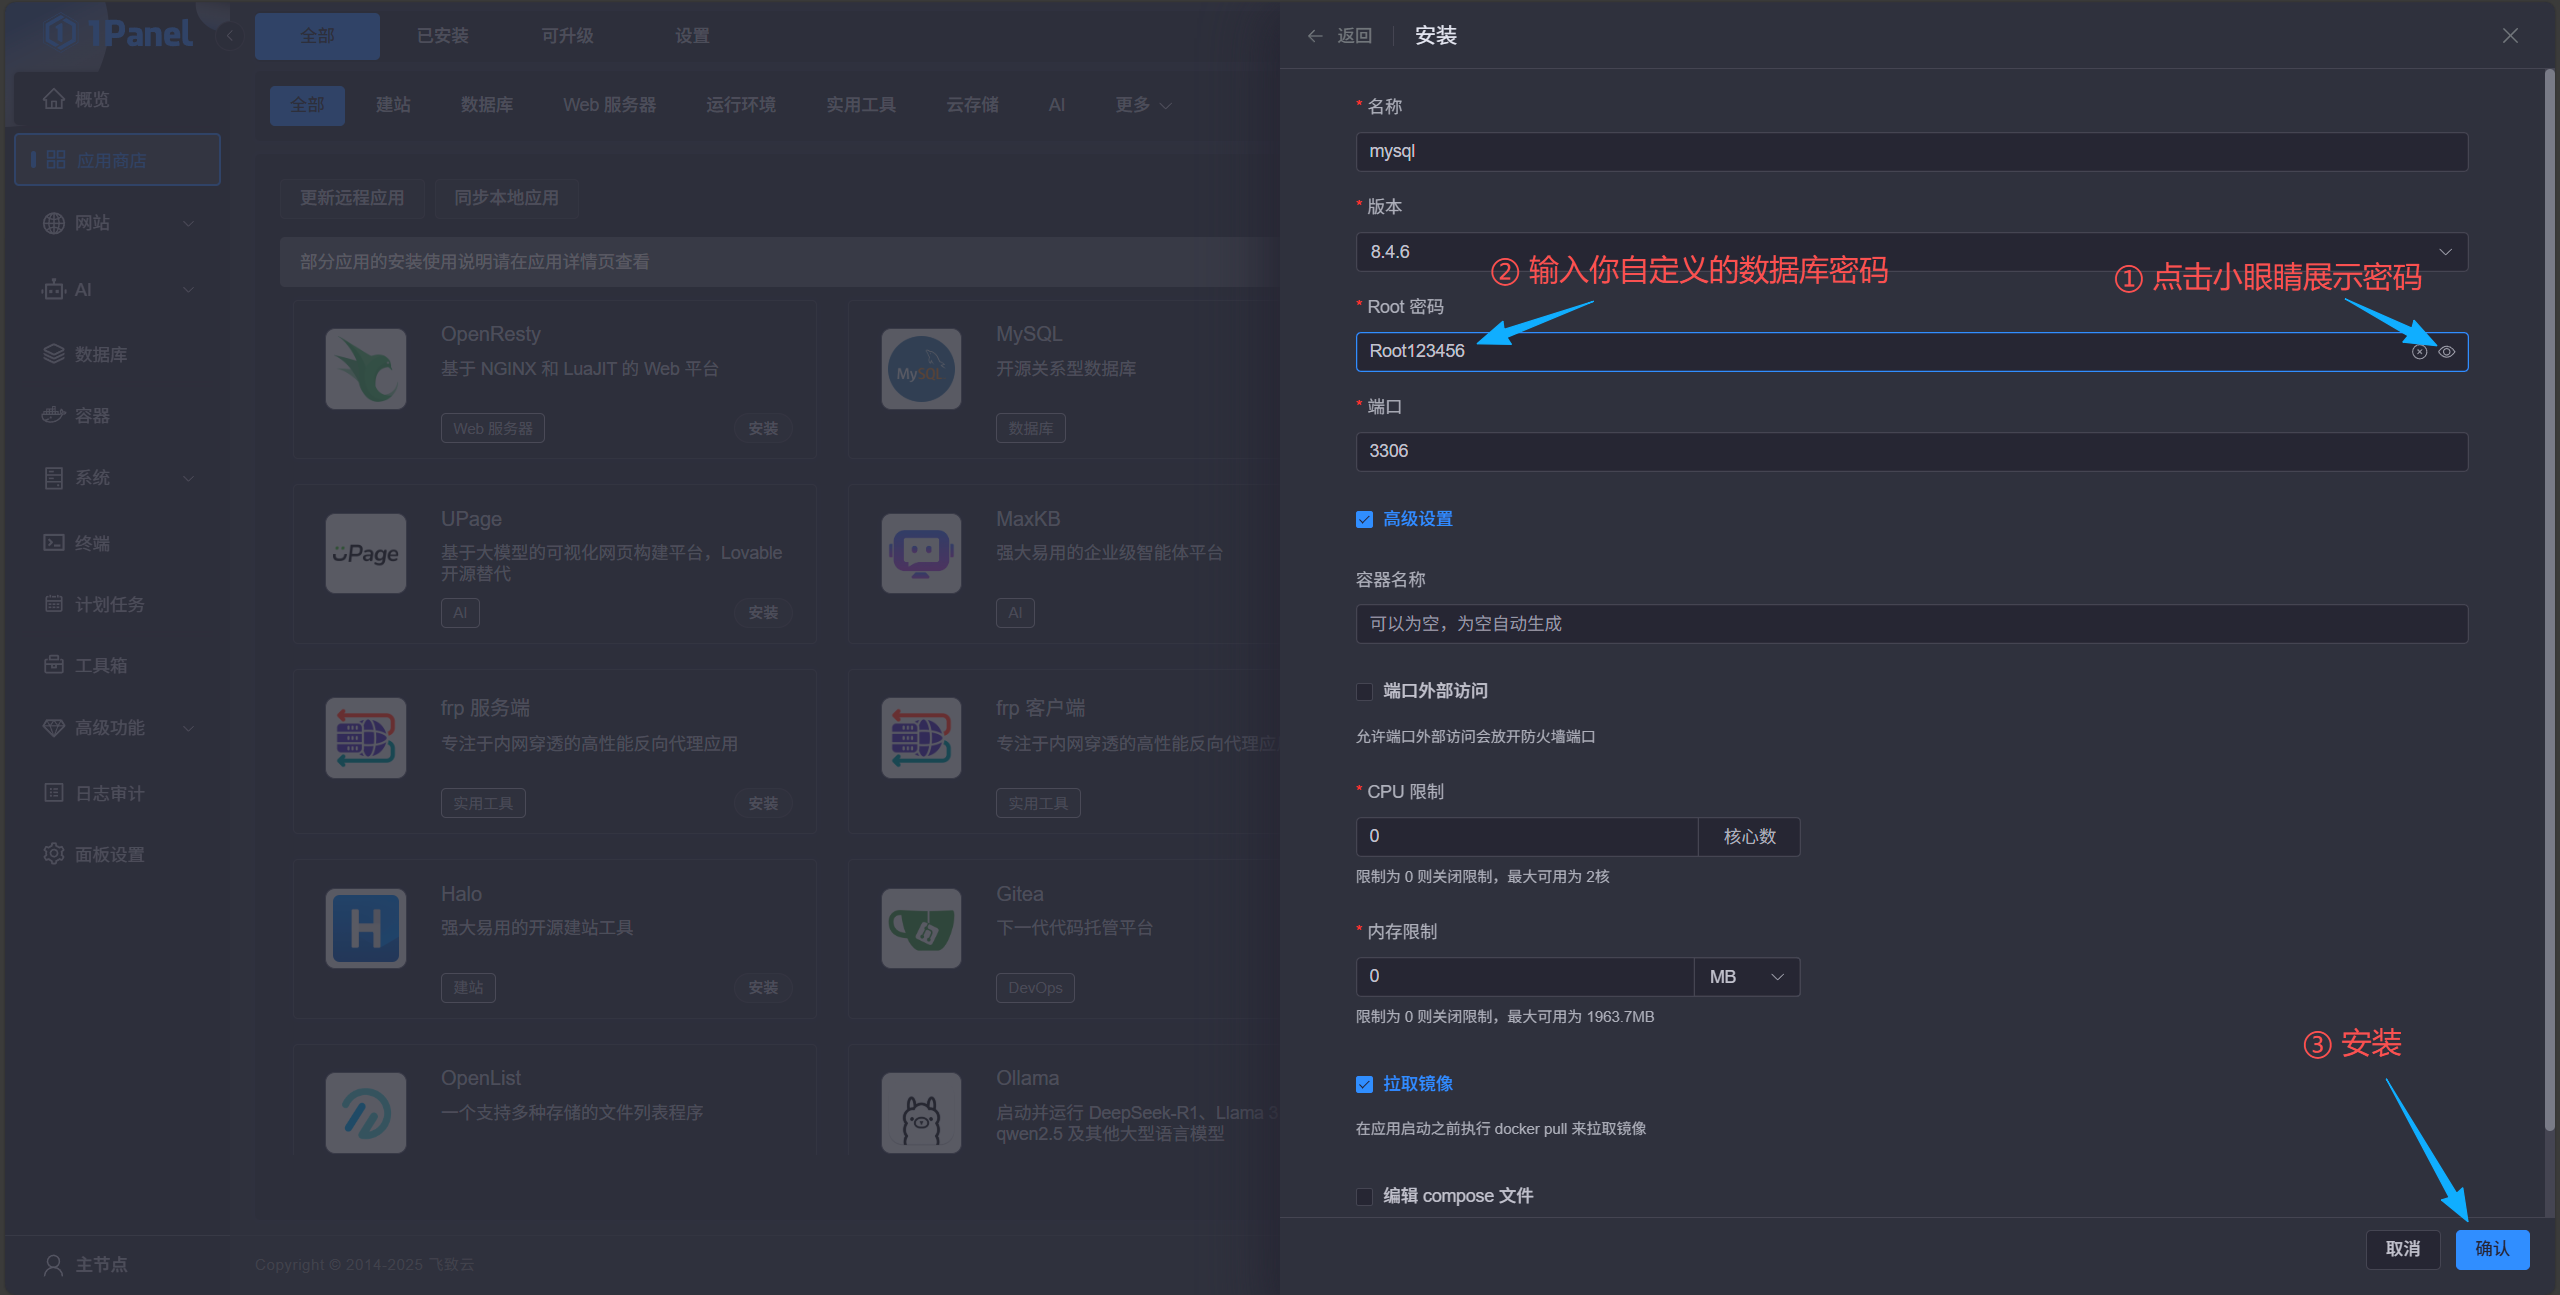Close the install drawer with the X icon
Screen dimensions: 2560x1295
2510,36
